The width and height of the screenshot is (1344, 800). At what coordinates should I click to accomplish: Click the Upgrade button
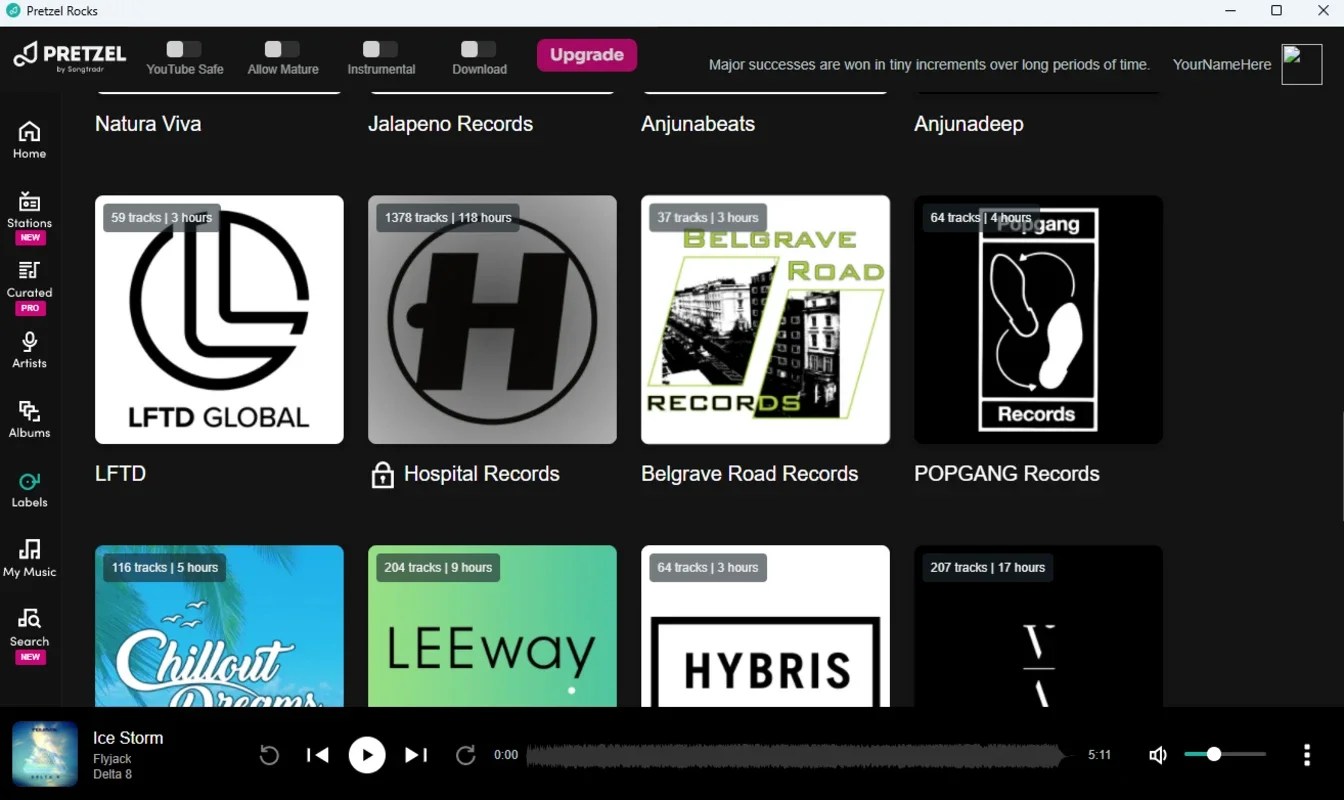(587, 55)
